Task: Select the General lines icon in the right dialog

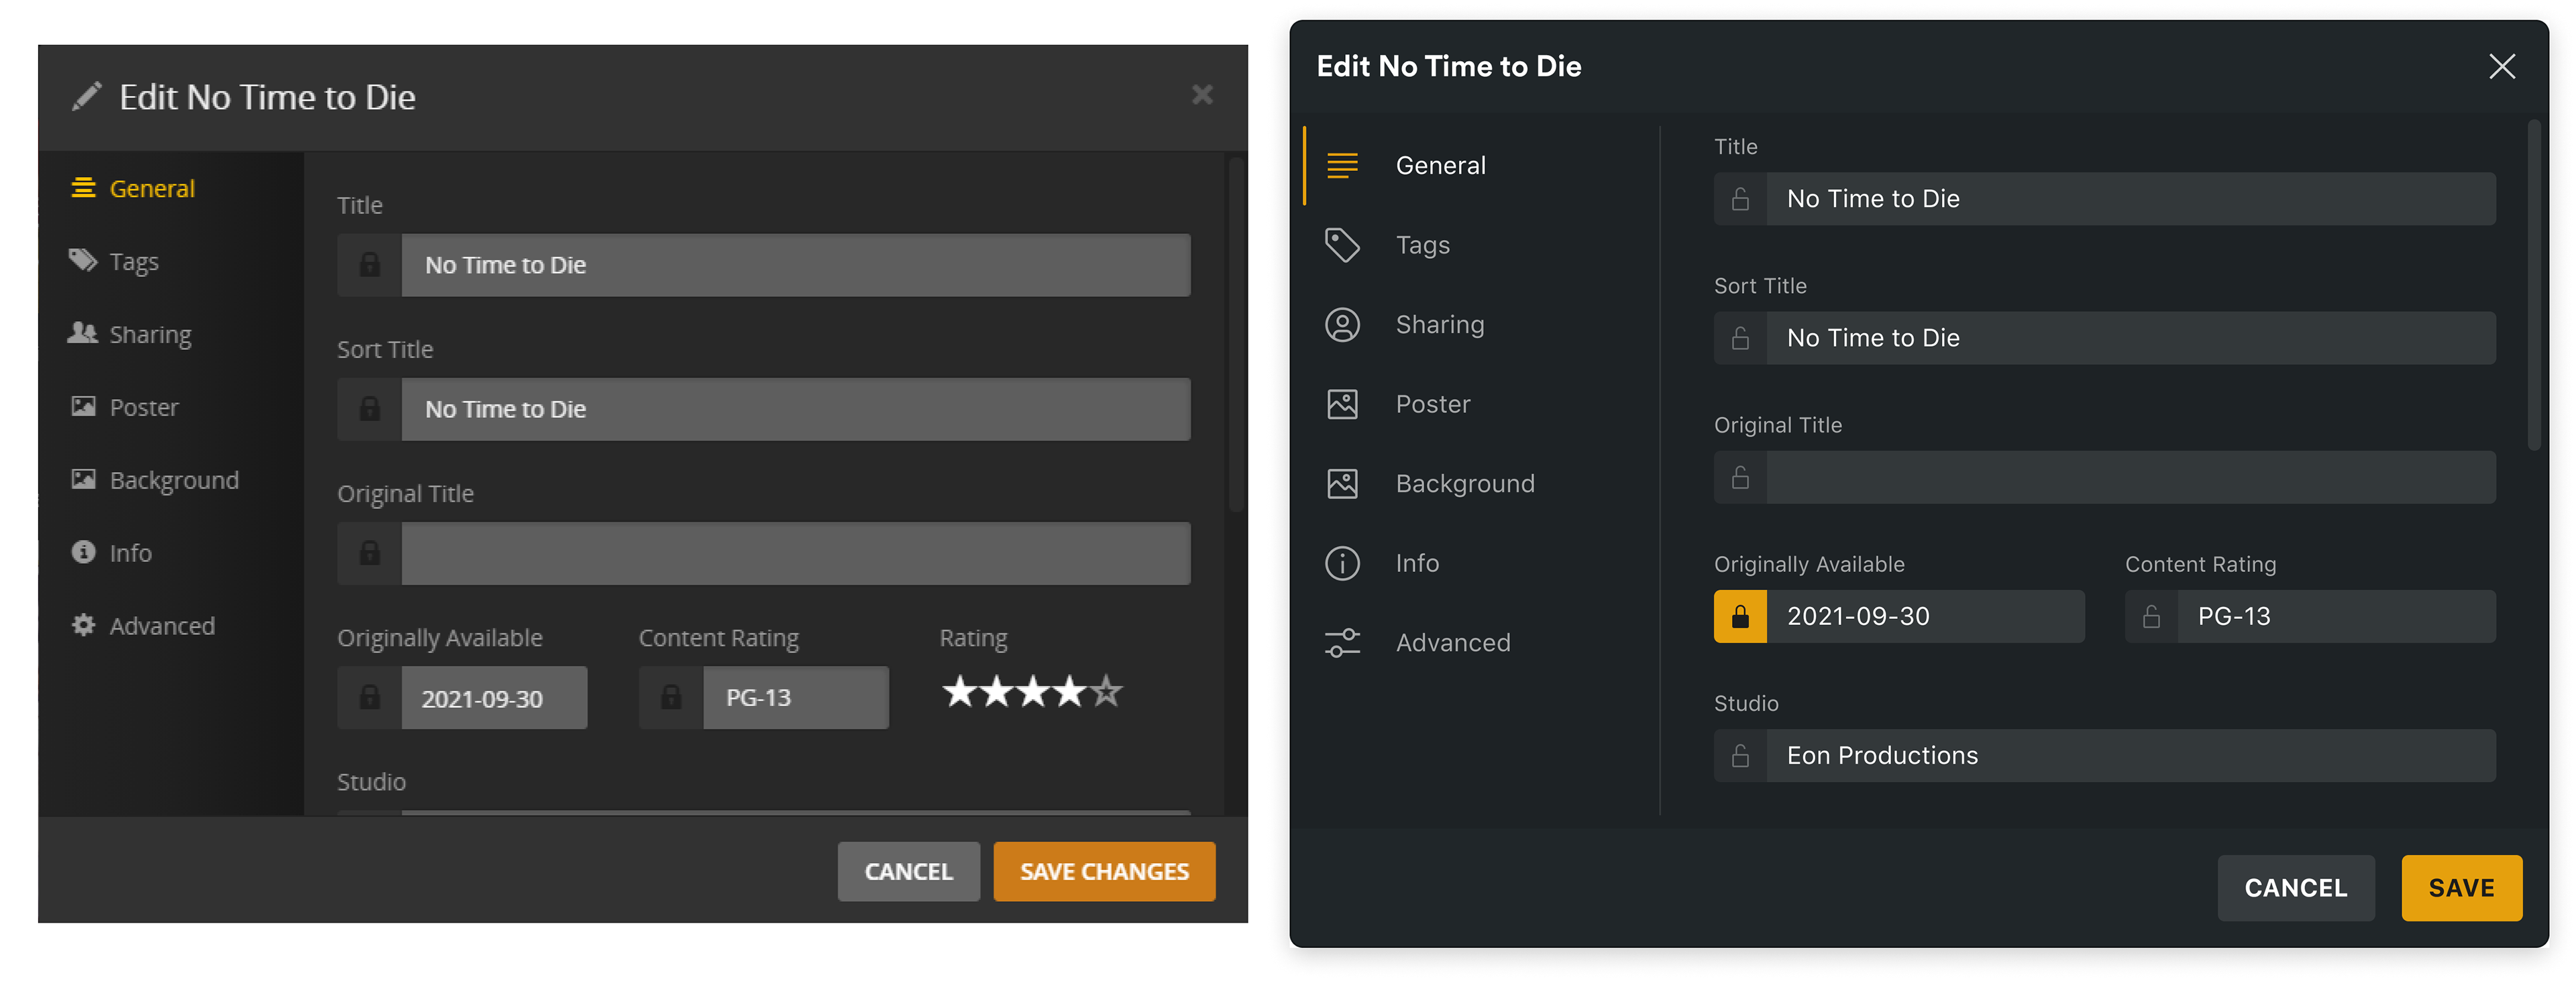Action: [1342, 165]
